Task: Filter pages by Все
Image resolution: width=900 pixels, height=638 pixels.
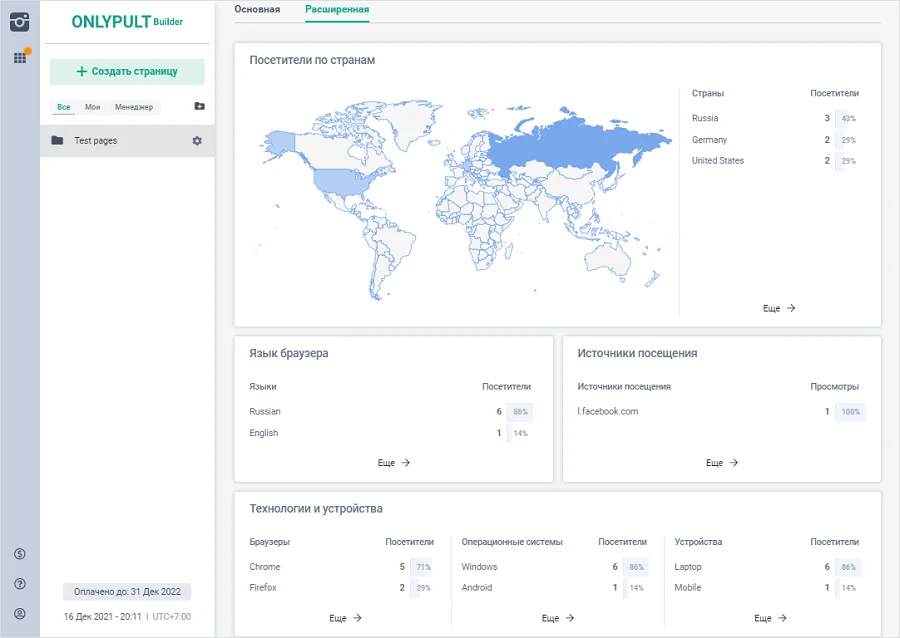Action: 64,107
